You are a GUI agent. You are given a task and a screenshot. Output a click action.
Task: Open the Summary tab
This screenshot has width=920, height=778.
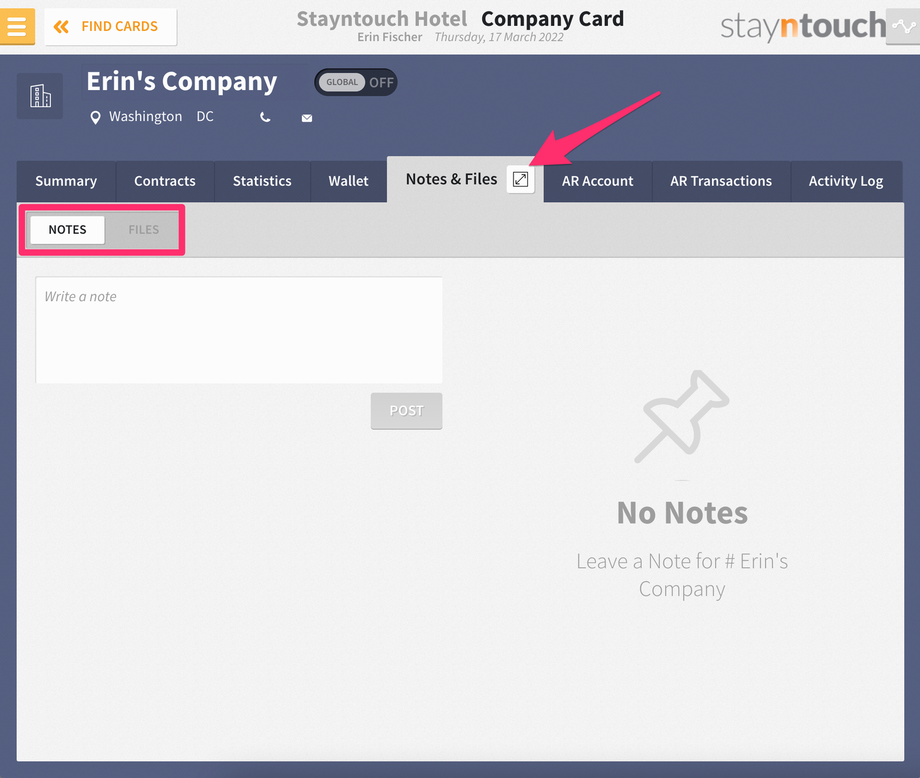pyautogui.click(x=66, y=181)
